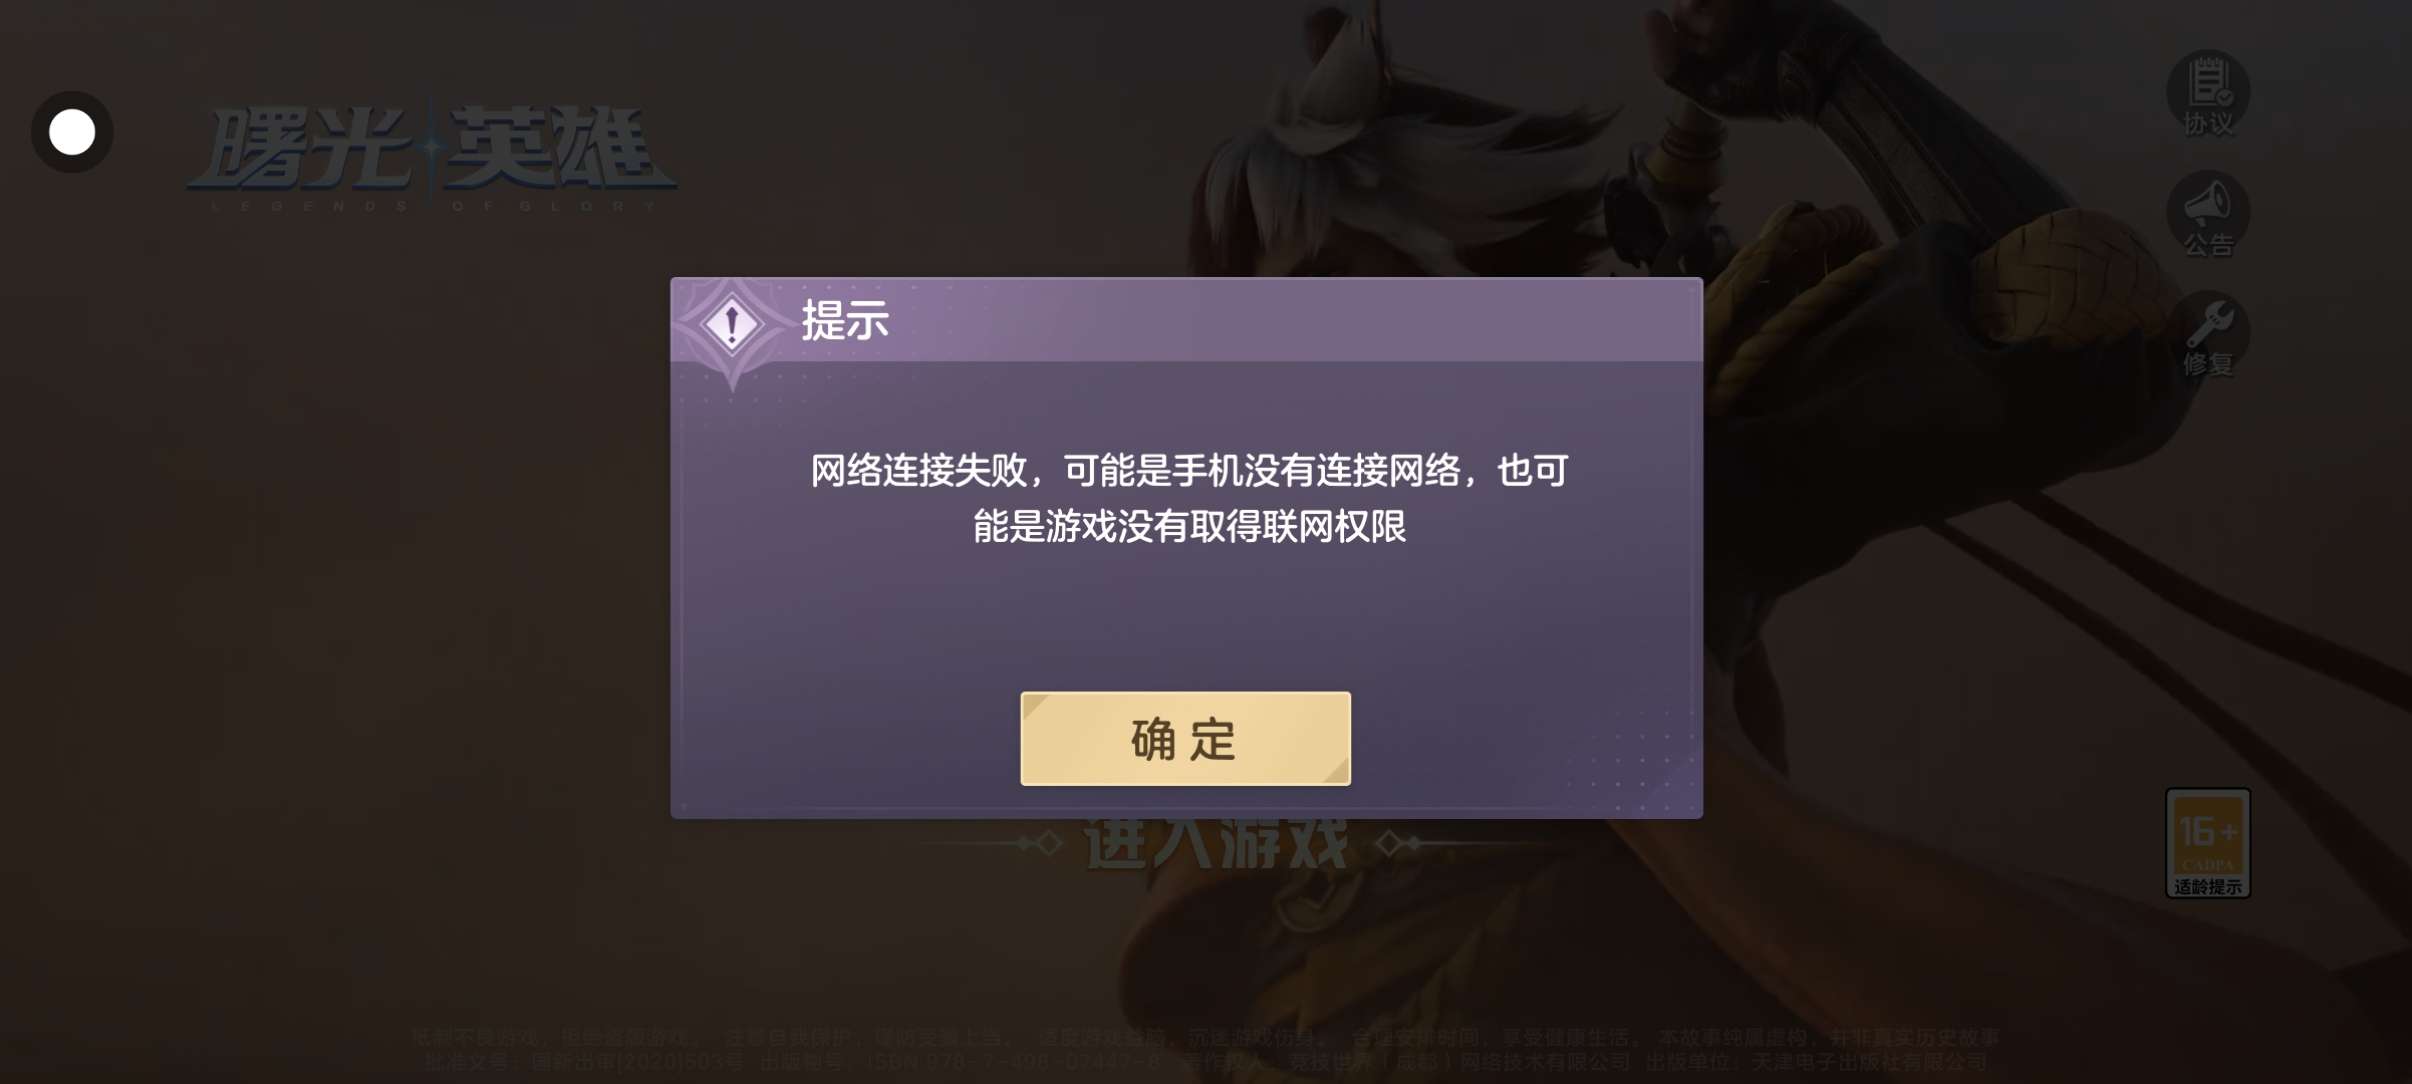Tap the white floating circle button
This screenshot has width=2412, height=1084.
(x=72, y=132)
